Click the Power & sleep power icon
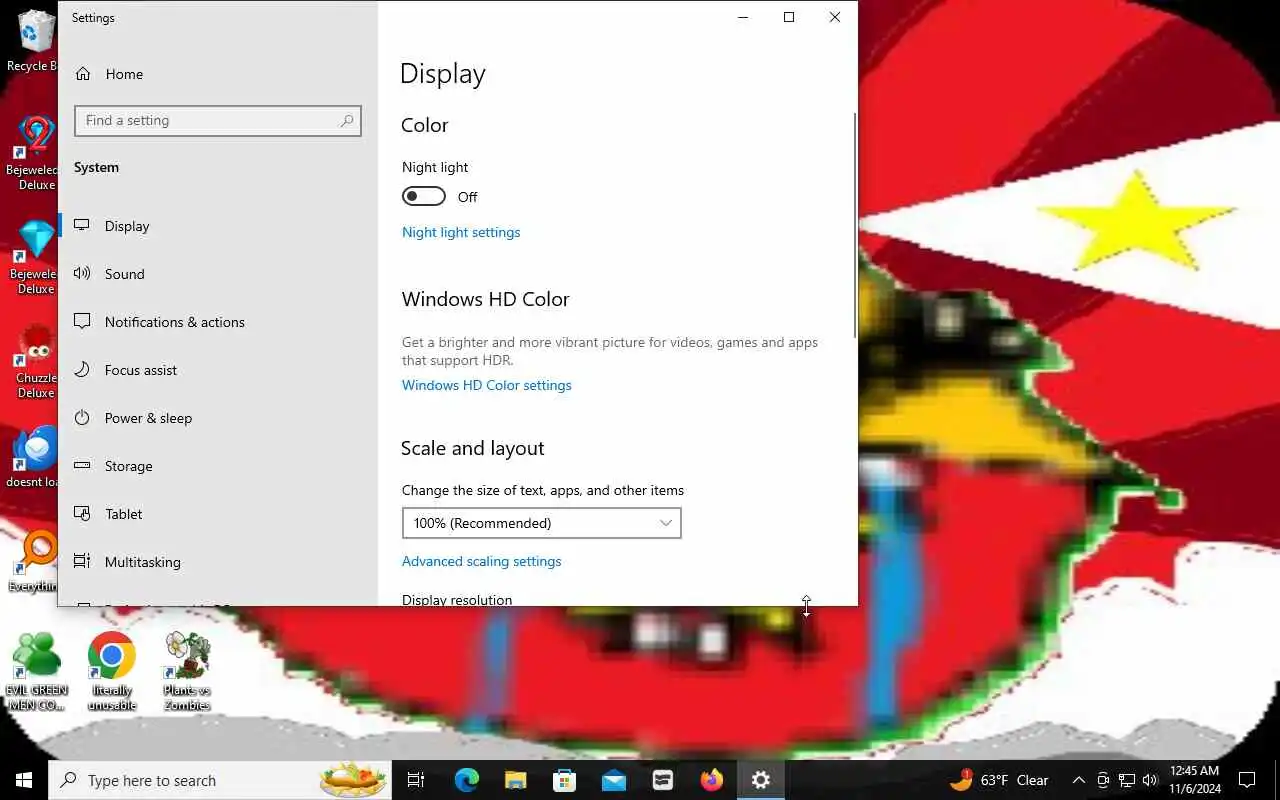This screenshot has width=1280, height=800. click(x=82, y=418)
